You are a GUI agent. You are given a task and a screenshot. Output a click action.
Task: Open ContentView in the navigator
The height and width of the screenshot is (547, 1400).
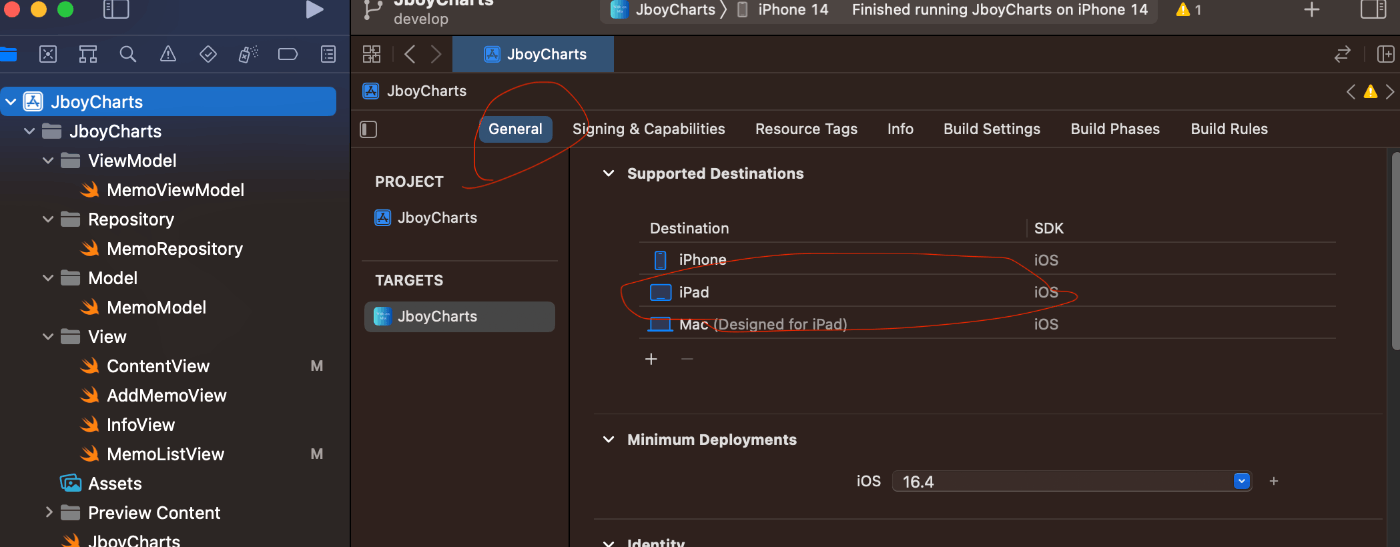(x=146, y=366)
